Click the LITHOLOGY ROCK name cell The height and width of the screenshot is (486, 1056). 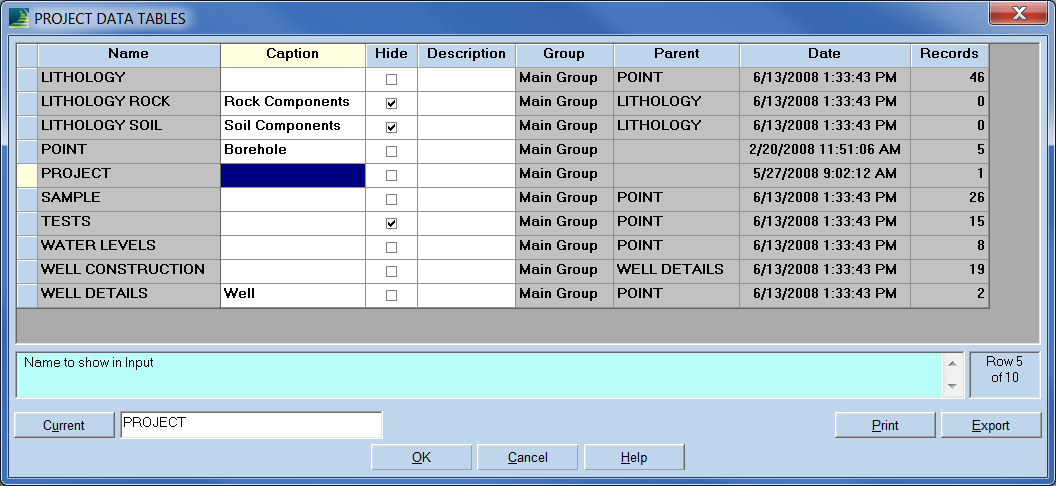pos(129,103)
